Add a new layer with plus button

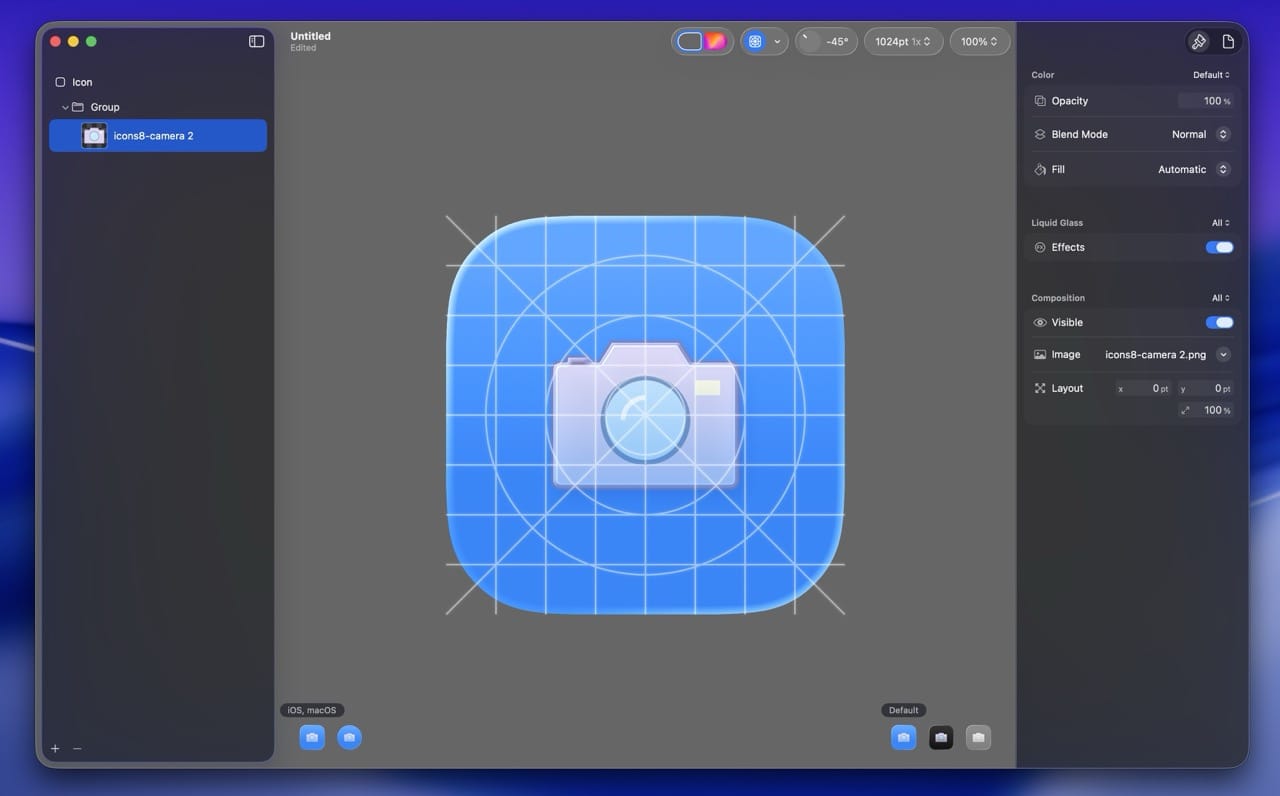pos(55,748)
